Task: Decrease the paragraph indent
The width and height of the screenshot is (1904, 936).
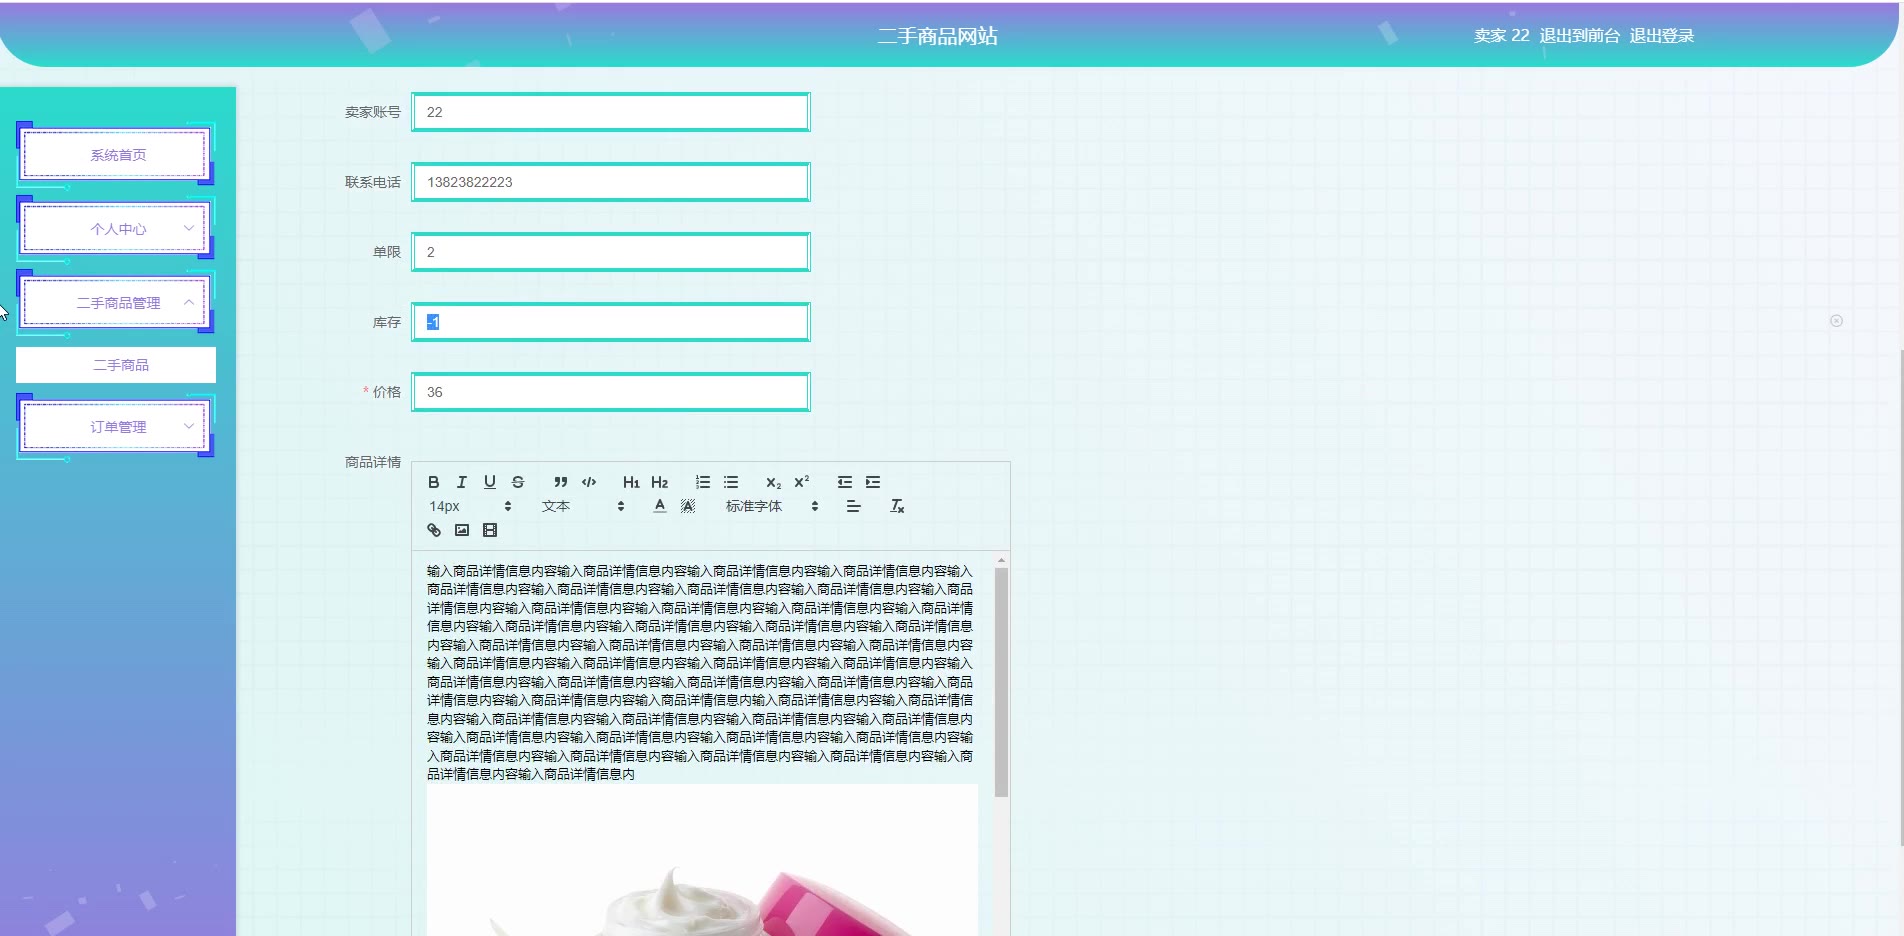Action: coord(845,482)
